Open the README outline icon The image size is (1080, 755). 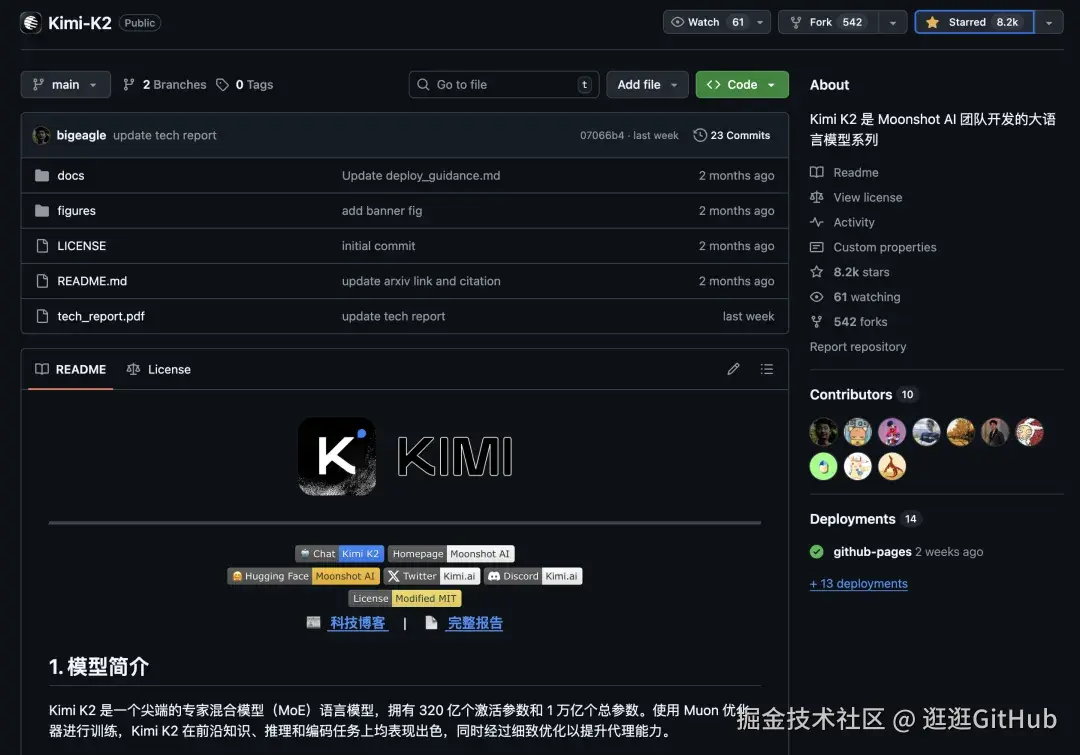click(x=766, y=369)
